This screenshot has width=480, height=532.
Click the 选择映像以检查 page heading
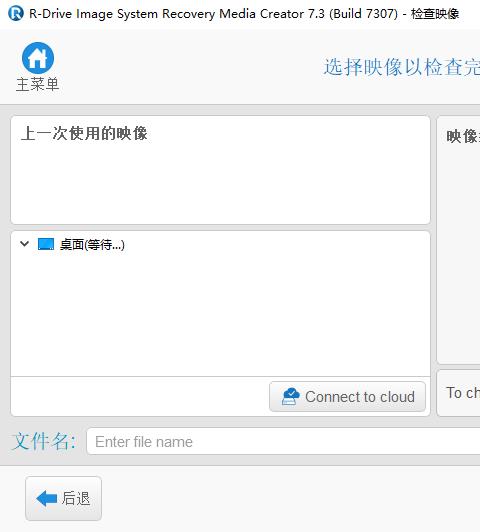click(x=402, y=67)
